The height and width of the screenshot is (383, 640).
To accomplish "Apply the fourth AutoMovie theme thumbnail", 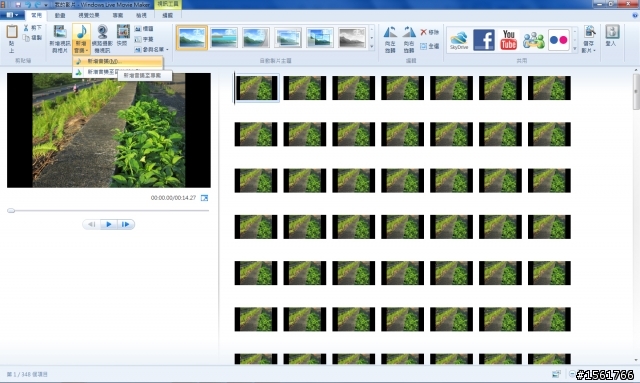I will [x=288, y=38].
